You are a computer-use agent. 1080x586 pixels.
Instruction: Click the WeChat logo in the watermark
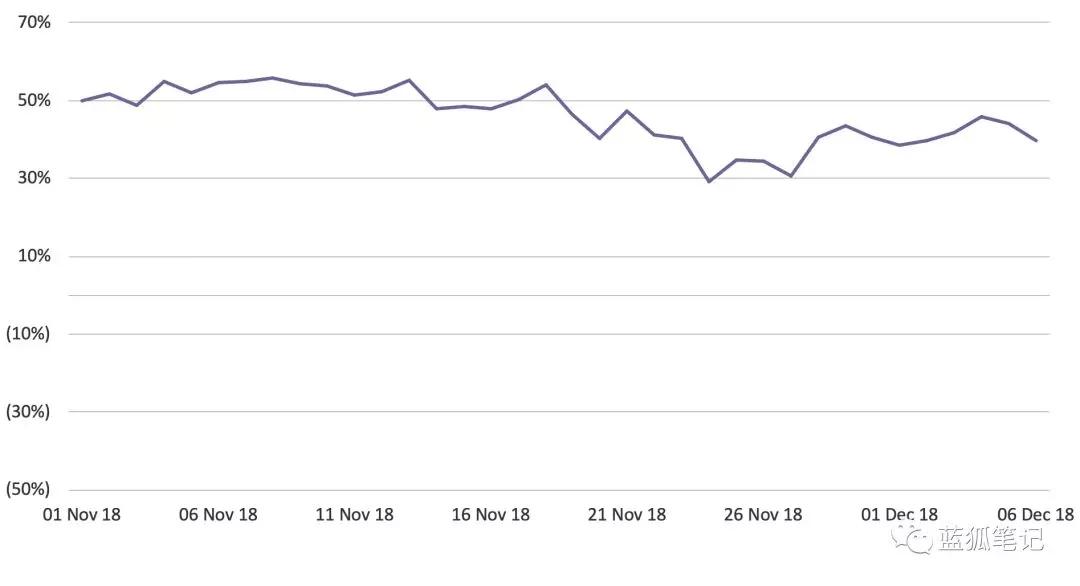pyautogui.click(x=912, y=540)
